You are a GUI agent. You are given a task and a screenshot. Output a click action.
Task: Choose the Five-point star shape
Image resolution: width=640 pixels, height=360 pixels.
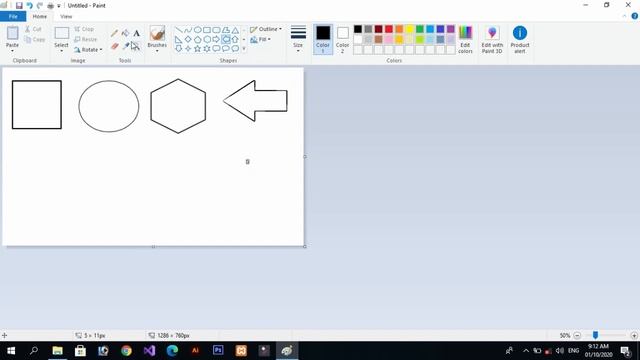[x=198, y=49]
